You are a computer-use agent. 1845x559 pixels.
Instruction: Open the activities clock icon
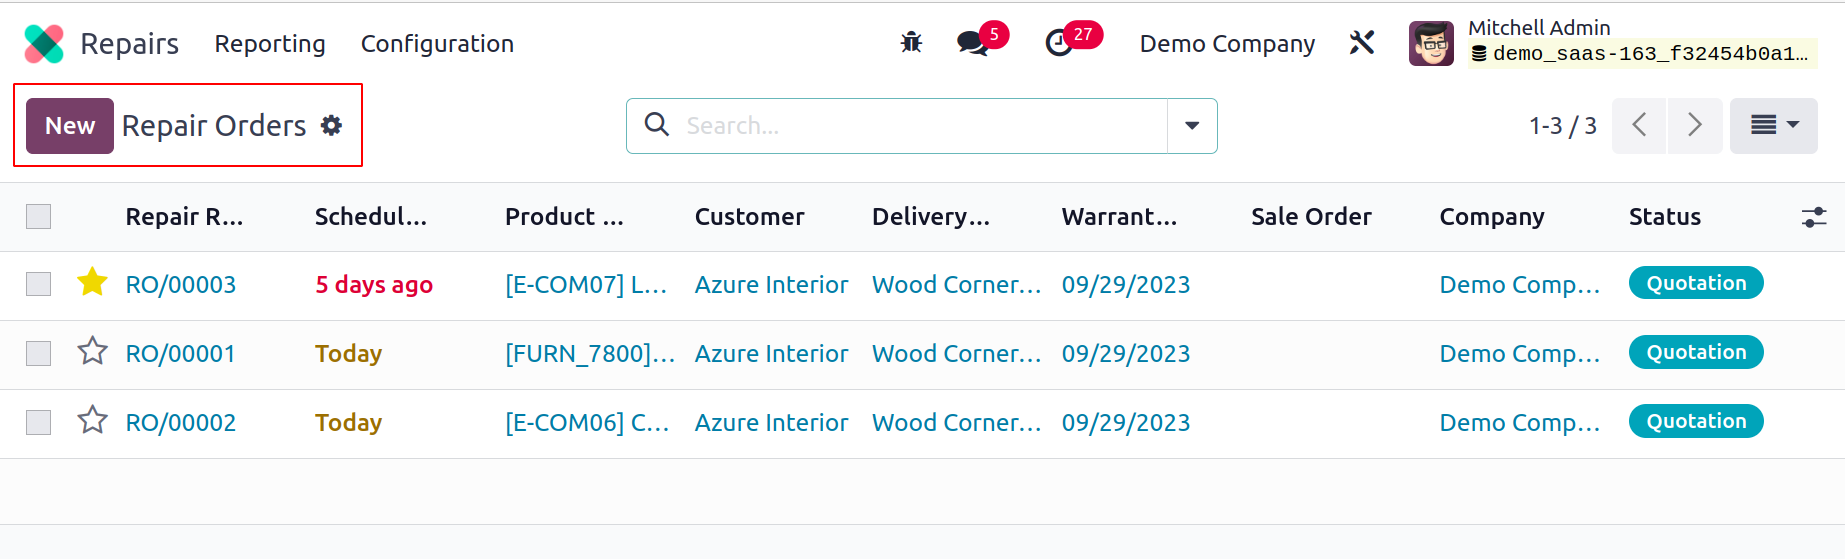[1059, 43]
